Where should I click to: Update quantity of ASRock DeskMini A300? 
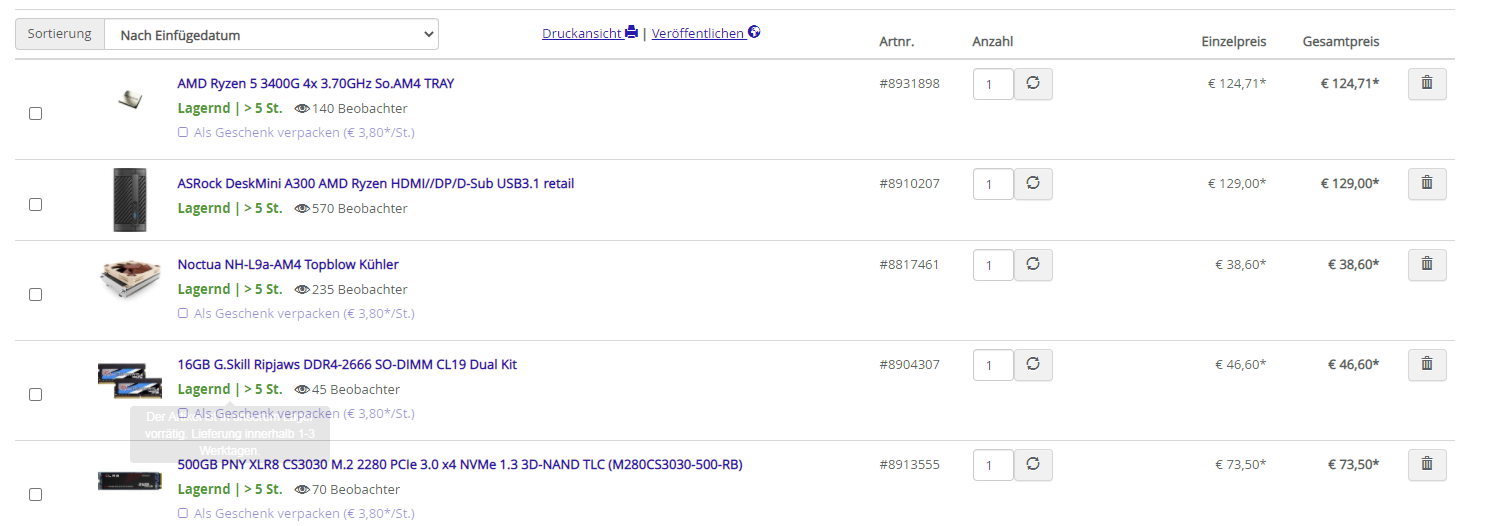(x=1033, y=184)
